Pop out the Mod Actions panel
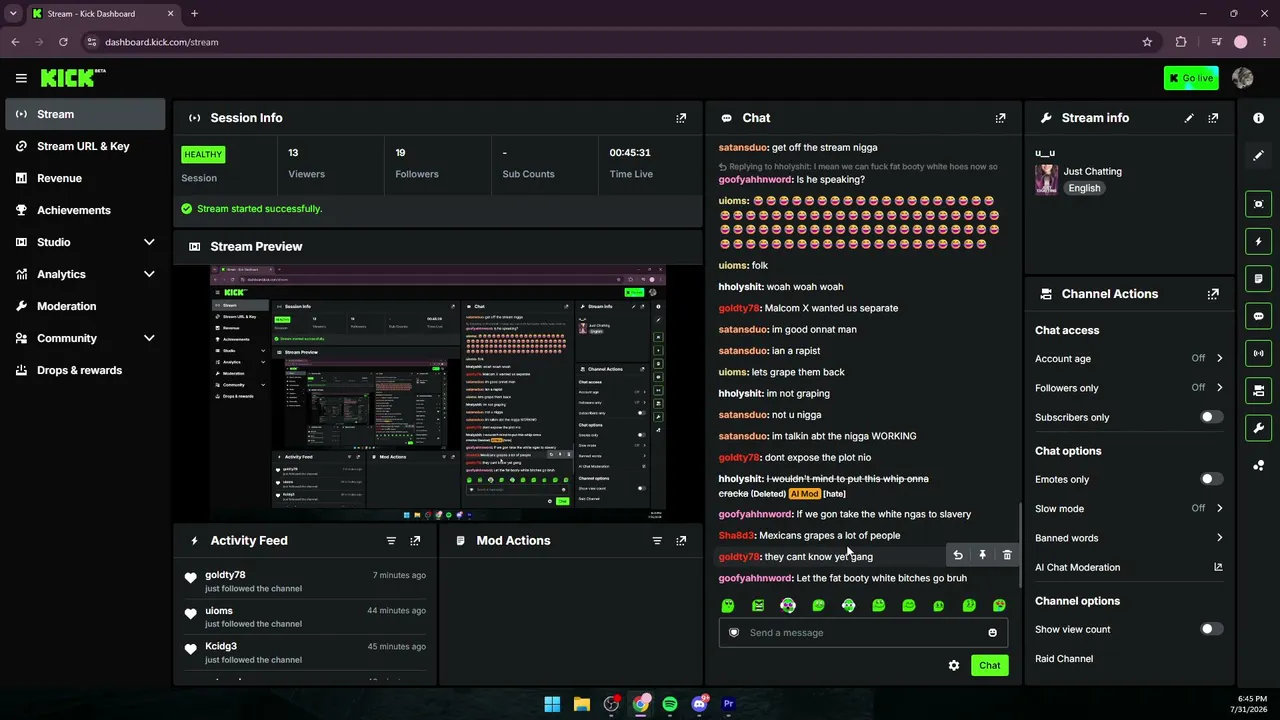This screenshot has height=720, width=1280. coord(681,541)
